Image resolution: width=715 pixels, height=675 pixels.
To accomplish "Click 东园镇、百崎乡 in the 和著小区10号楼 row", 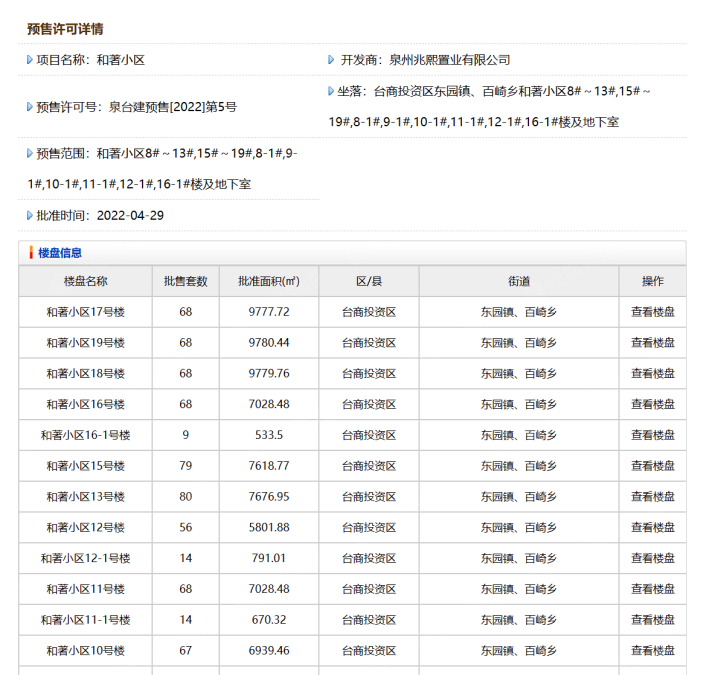I will pos(519,650).
